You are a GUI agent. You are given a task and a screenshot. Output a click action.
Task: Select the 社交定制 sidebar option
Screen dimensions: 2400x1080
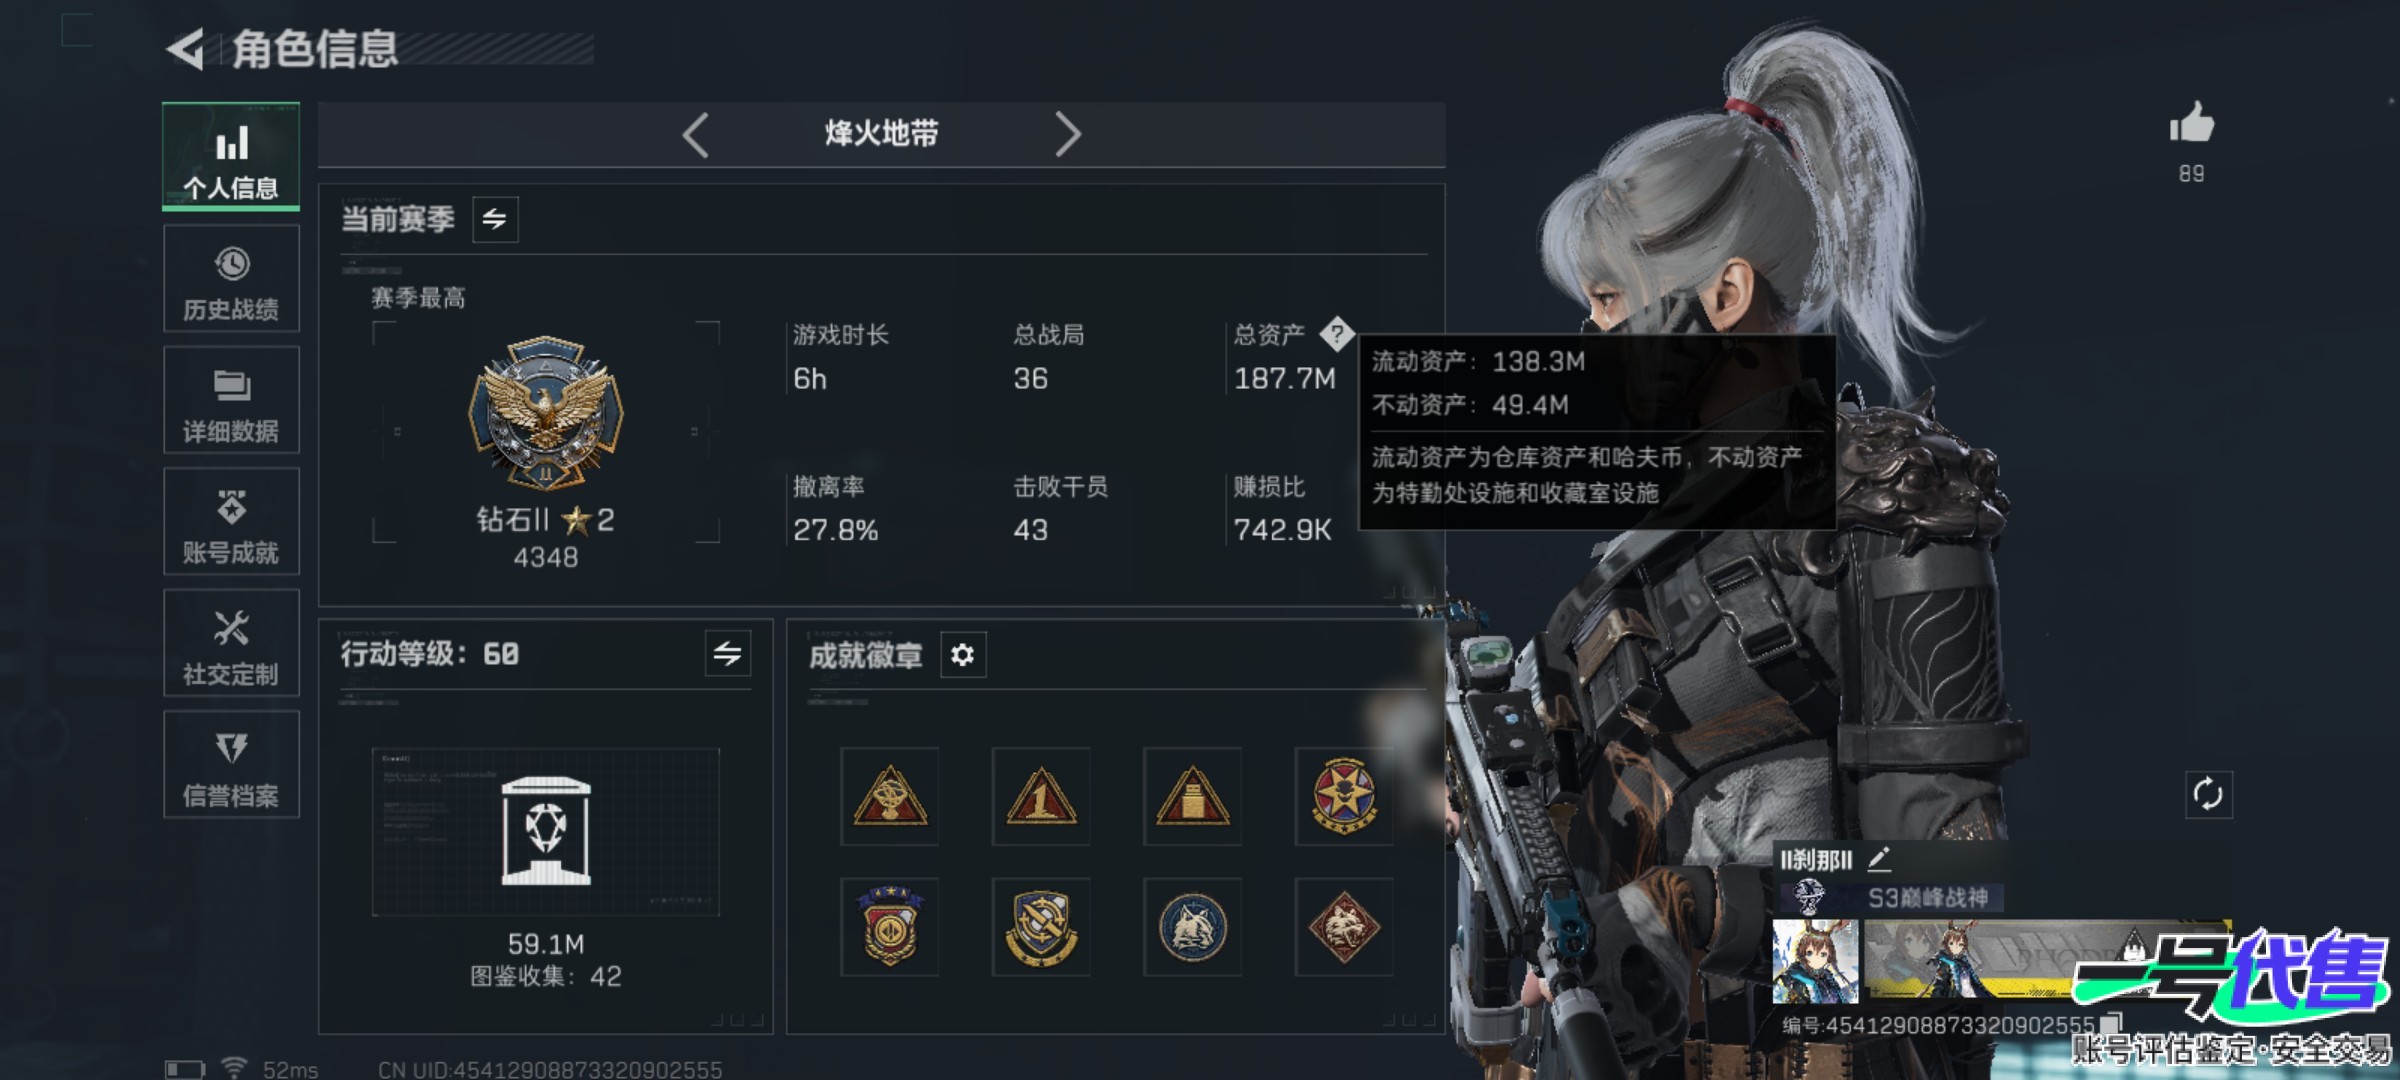[x=231, y=643]
